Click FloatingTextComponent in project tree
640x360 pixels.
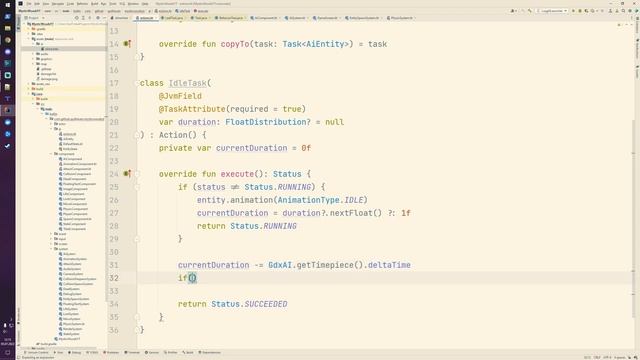[79, 184]
